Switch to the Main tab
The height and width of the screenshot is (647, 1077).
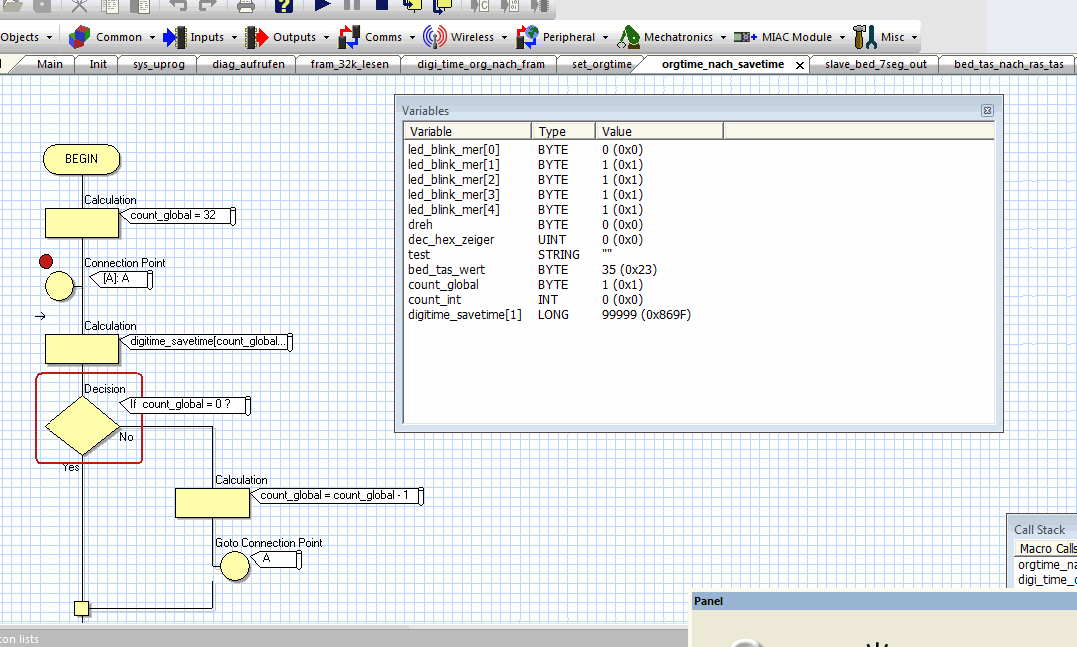click(49, 64)
